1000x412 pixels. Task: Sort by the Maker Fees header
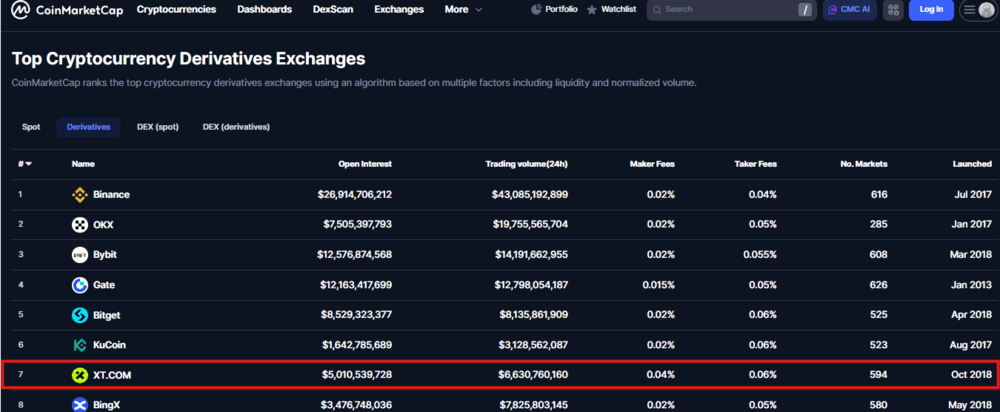[x=651, y=164]
